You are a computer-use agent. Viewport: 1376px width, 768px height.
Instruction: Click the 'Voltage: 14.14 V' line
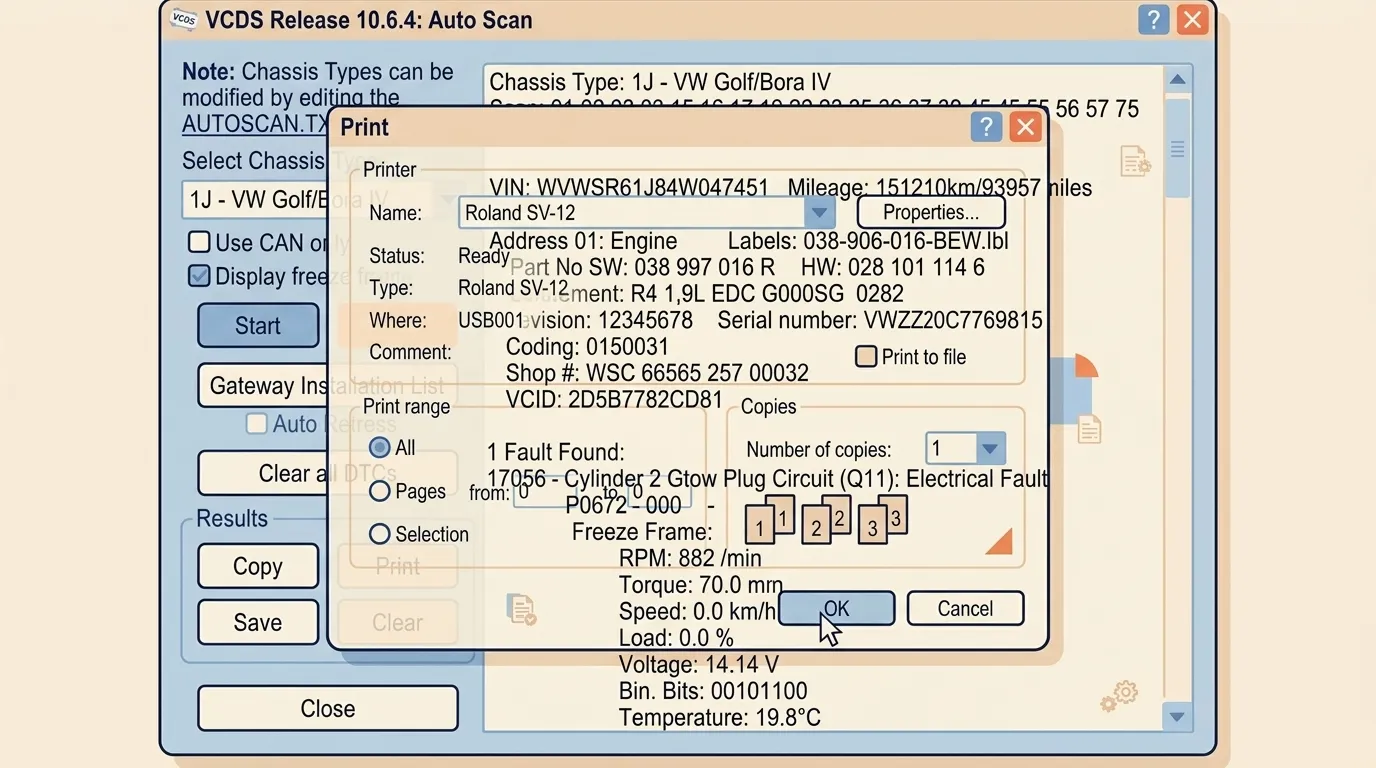(698, 664)
